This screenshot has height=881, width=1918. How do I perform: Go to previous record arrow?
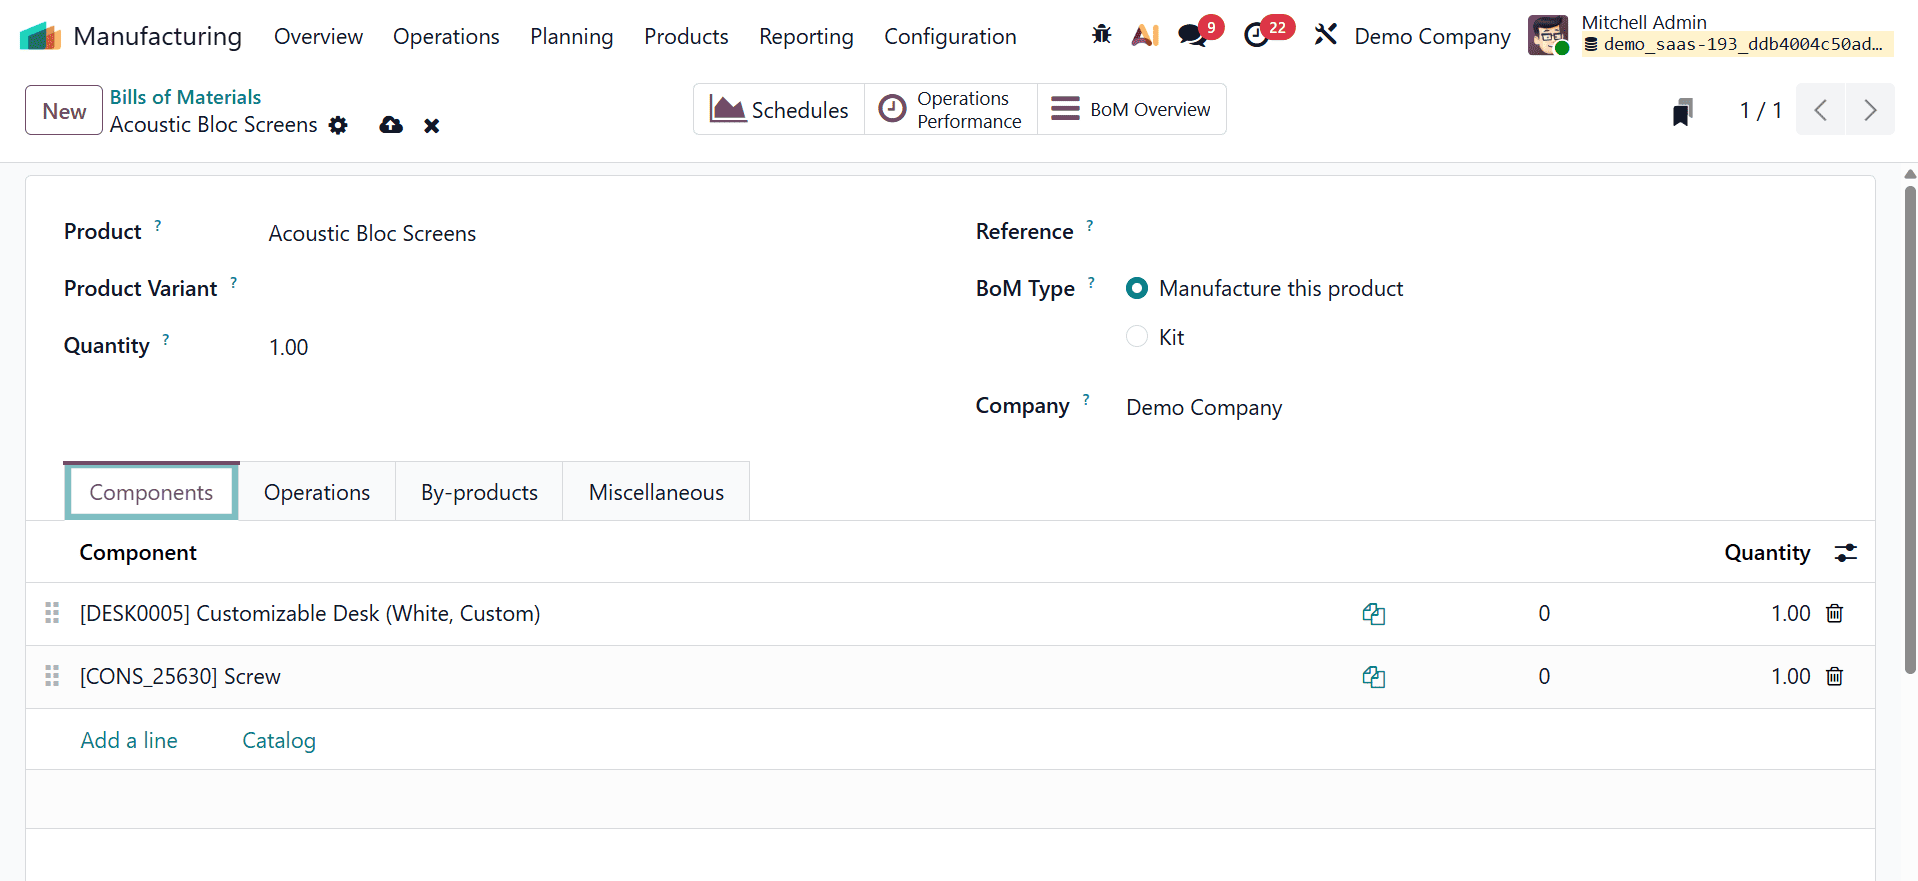[x=1821, y=110]
